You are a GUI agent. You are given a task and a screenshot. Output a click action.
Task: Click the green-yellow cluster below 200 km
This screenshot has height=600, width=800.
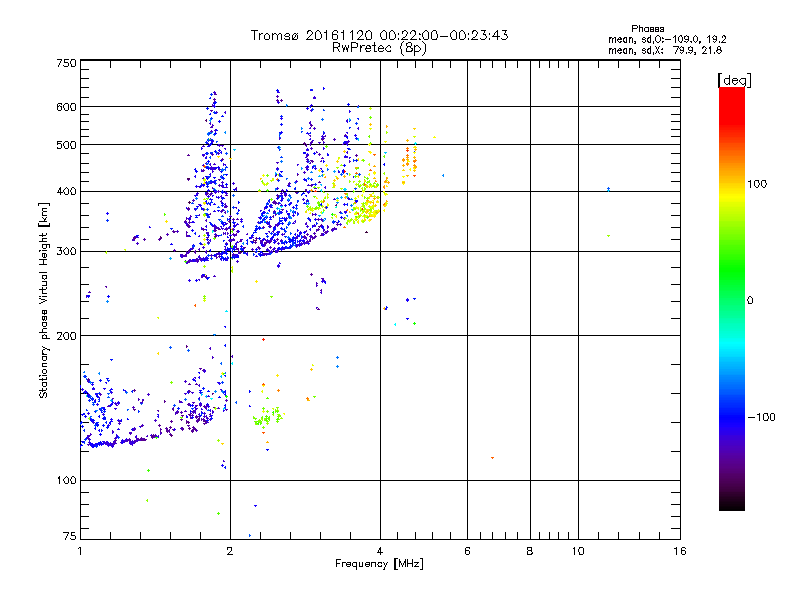click(x=264, y=418)
